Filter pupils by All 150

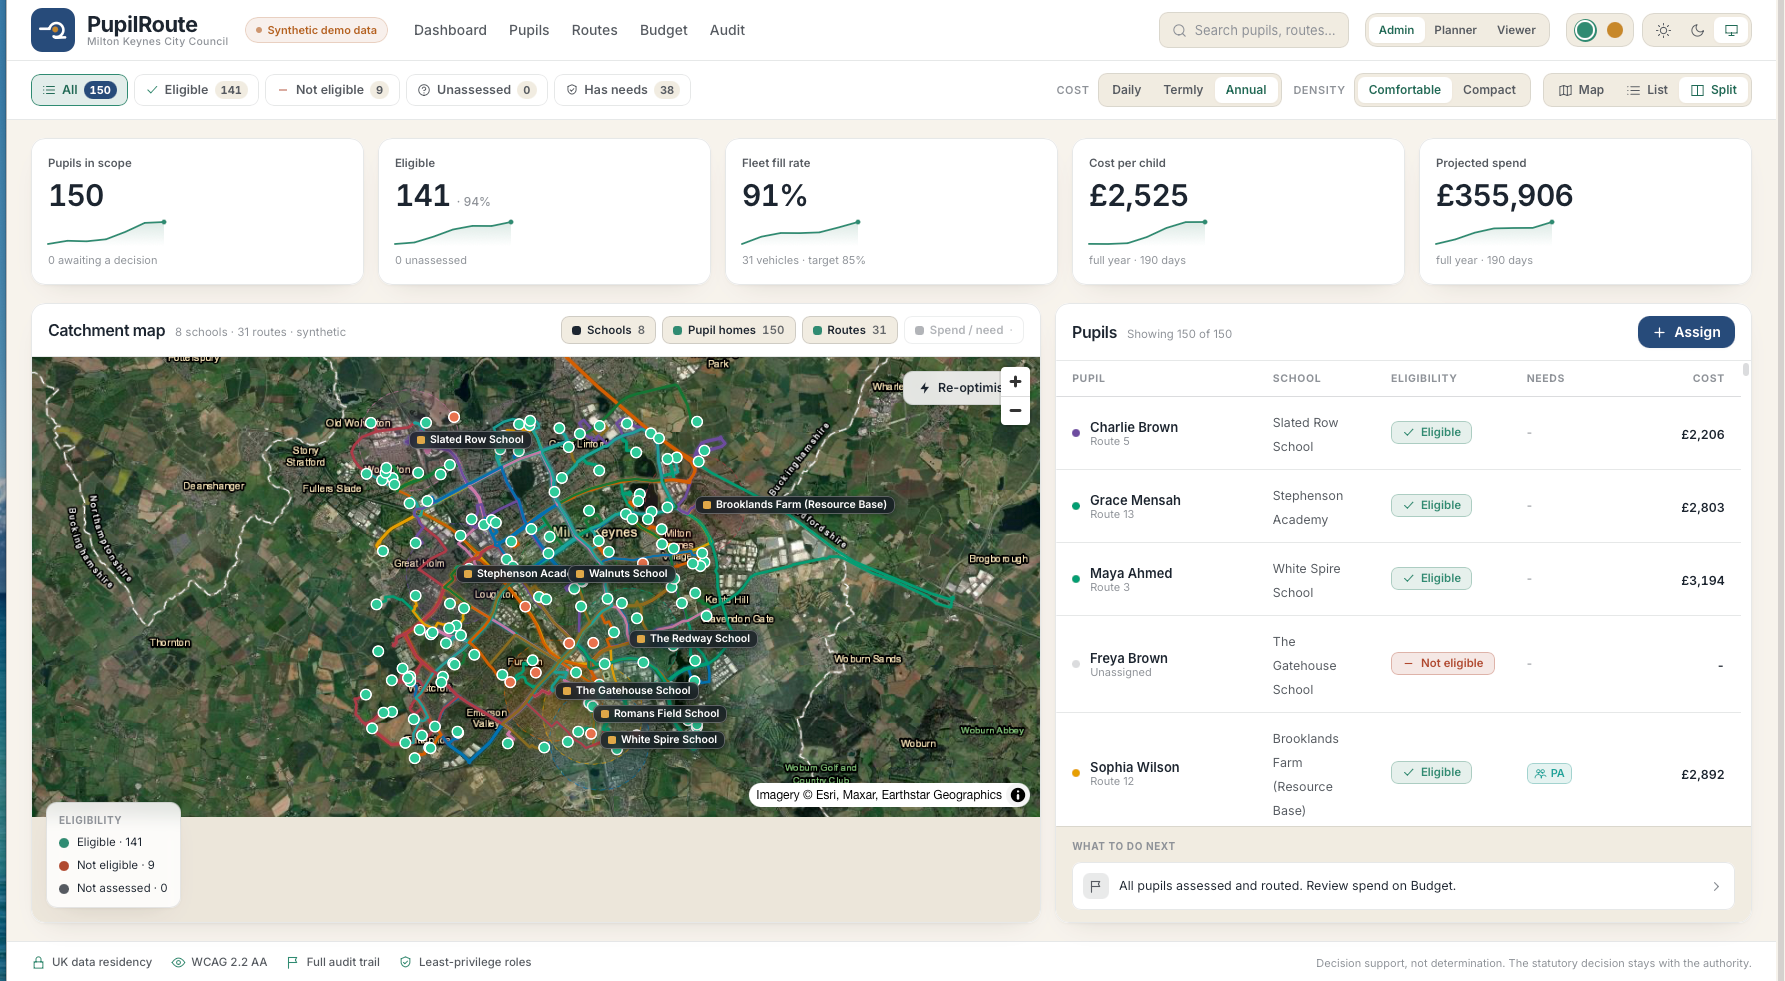point(79,90)
